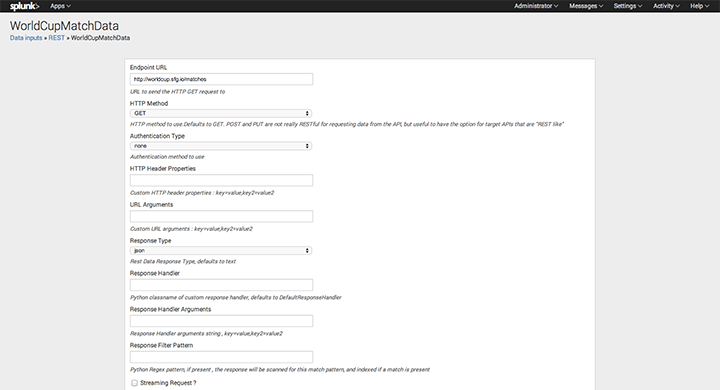Screen dimensions: 720x390
Task: Click the URL Arguments field
Action: click(x=221, y=216)
